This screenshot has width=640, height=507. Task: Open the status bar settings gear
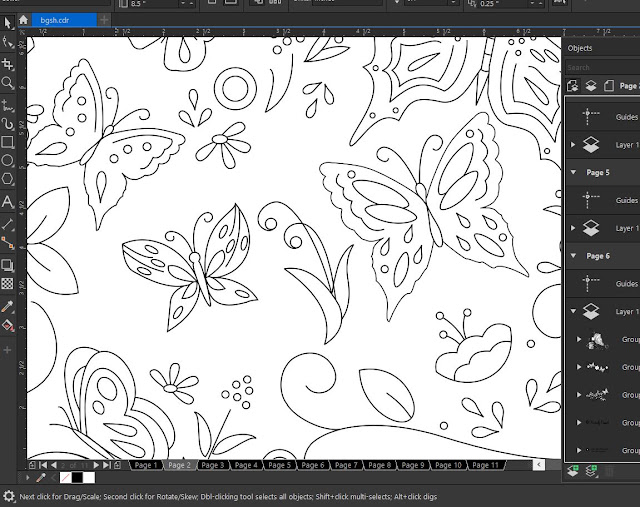[9, 496]
